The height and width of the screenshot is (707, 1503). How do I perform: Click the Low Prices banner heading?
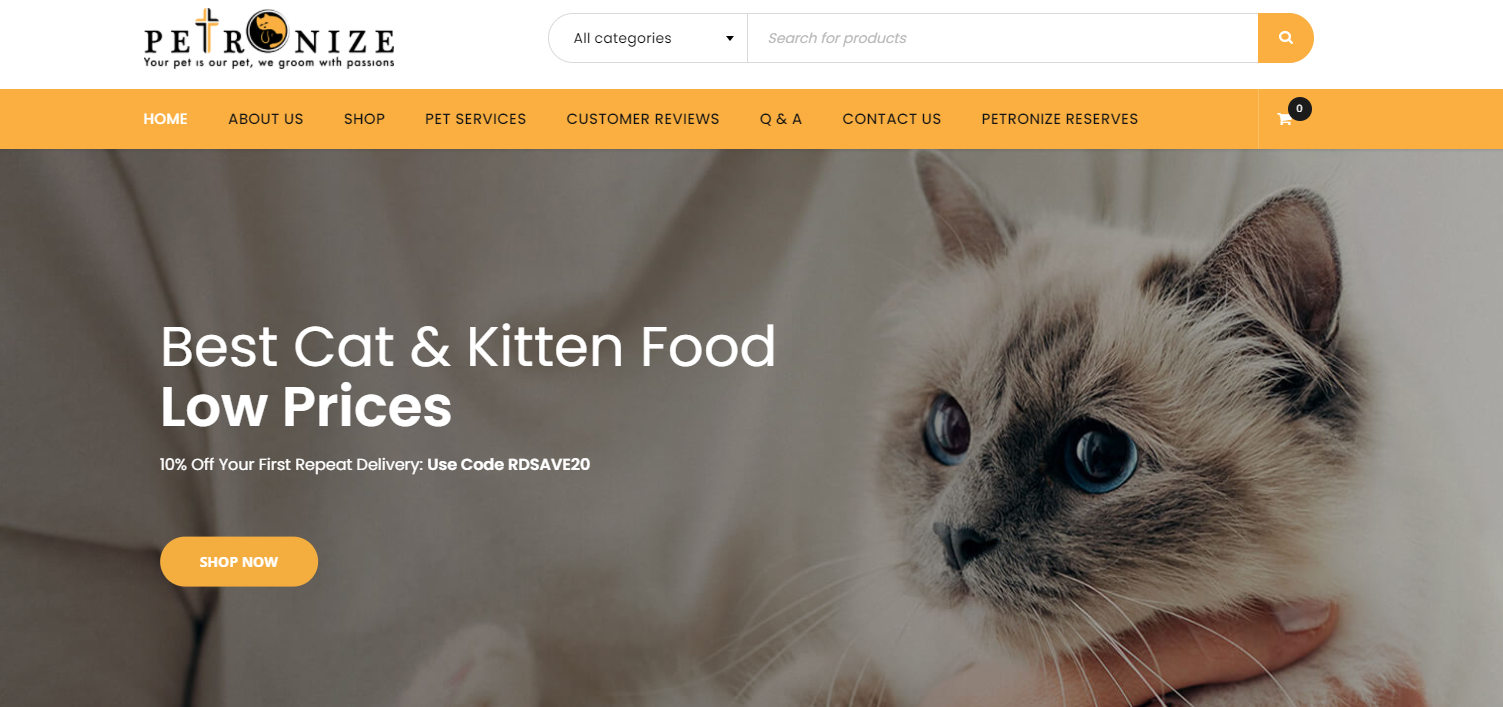(x=306, y=407)
